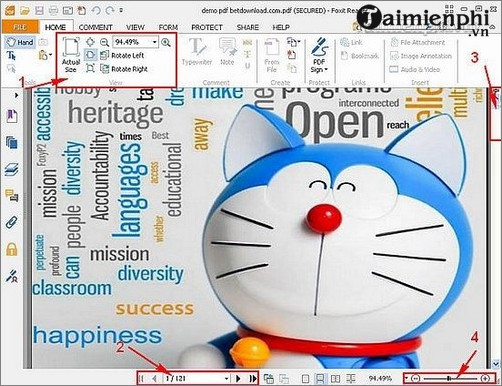
Task: Select the Typewriter tool
Action: [197, 52]
